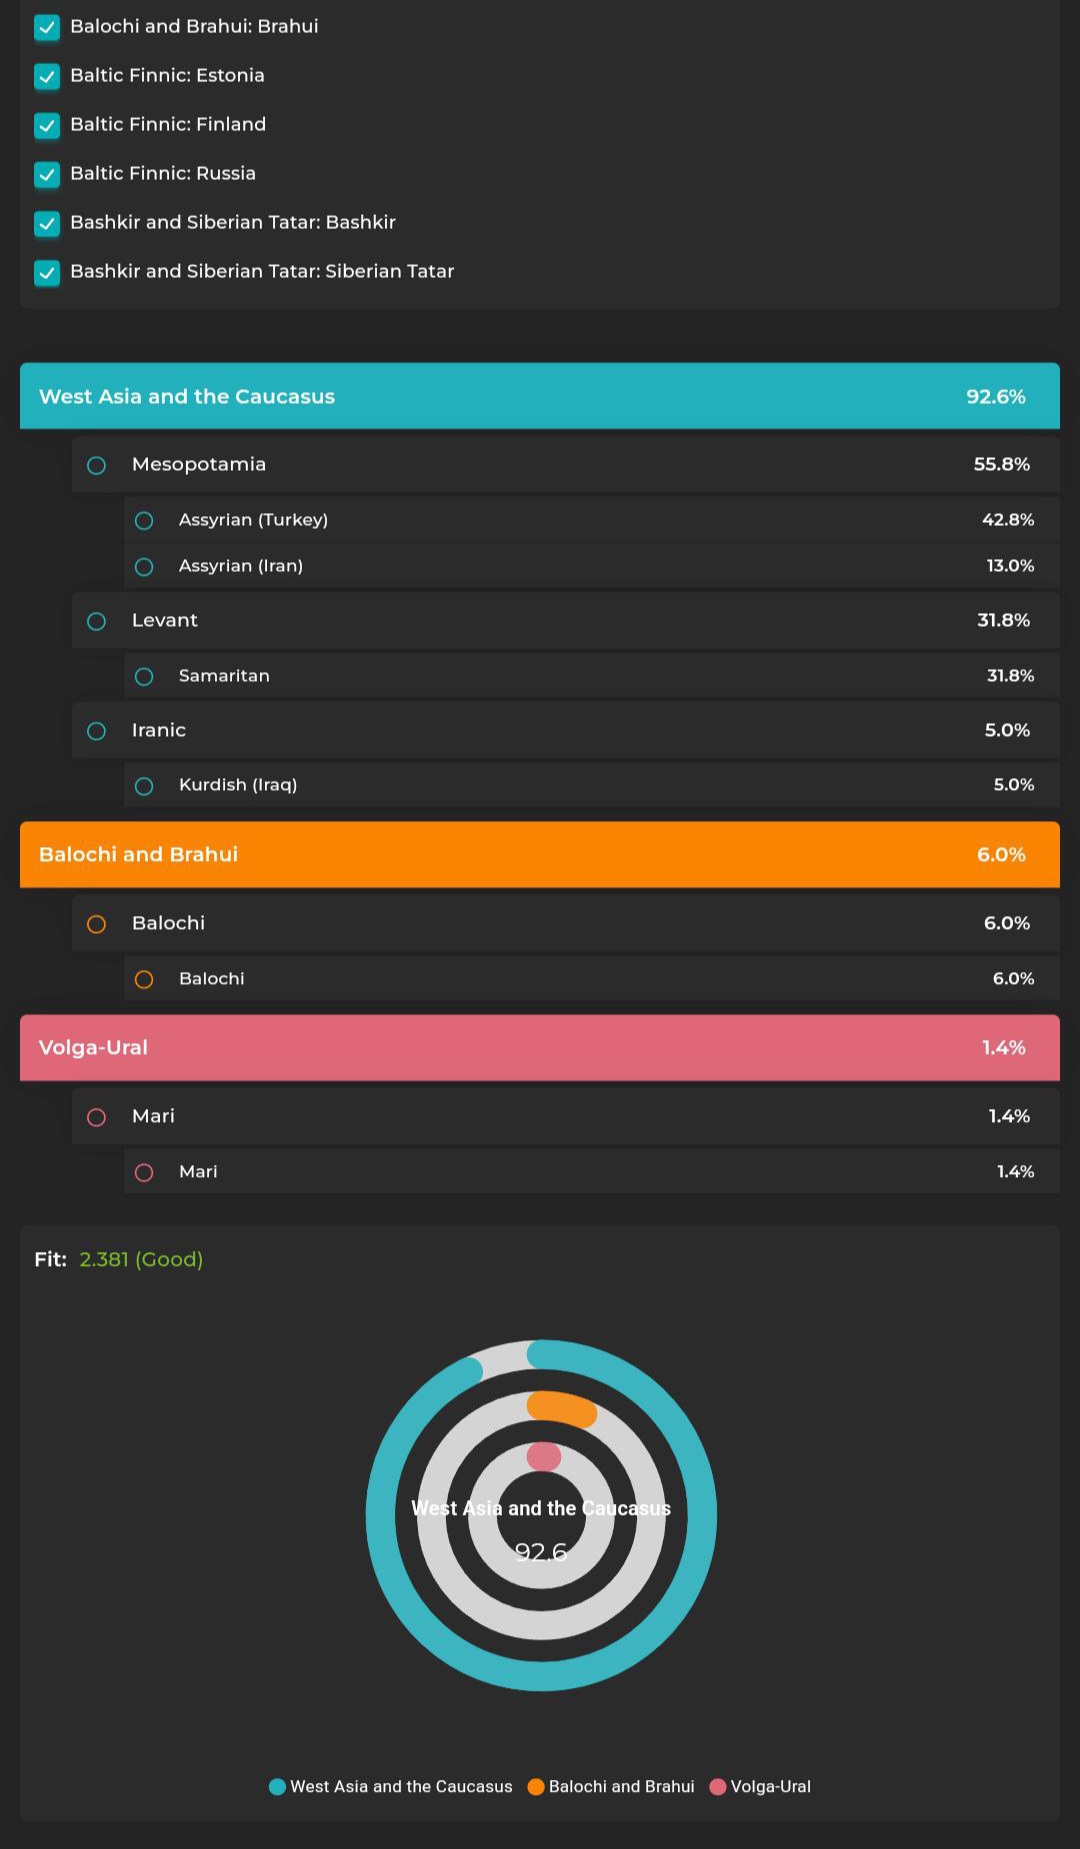
Task: Select the Mari 1.4% sub-row
Action: (592, 1171)
